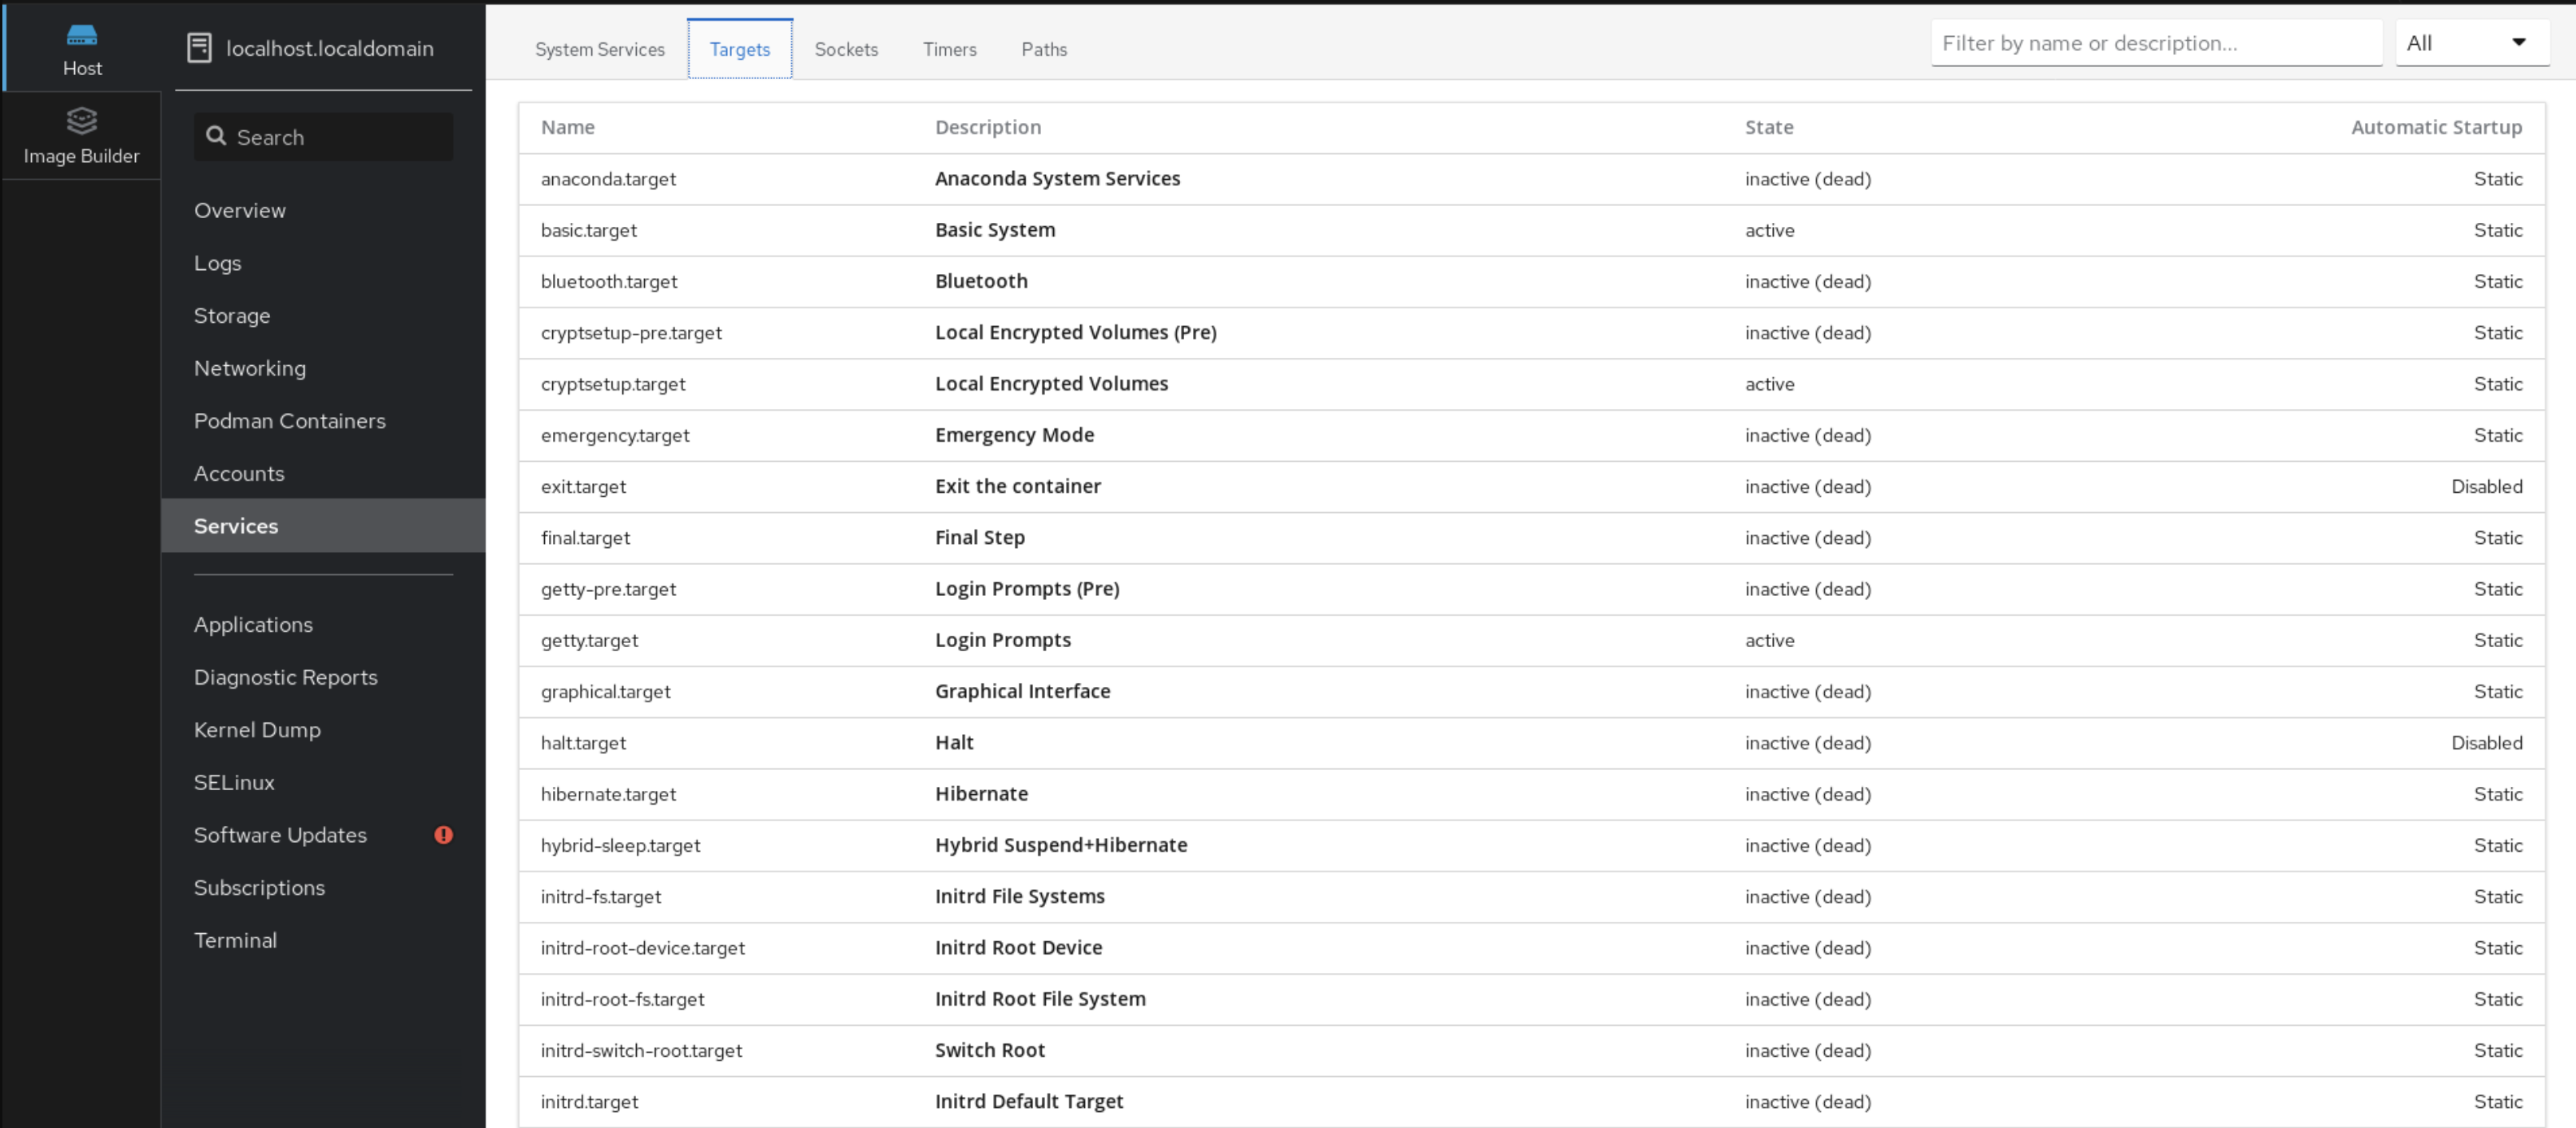Click the Host server icon
The width and height of the screenshot is (2576, 1128).
tap(82, 36)
